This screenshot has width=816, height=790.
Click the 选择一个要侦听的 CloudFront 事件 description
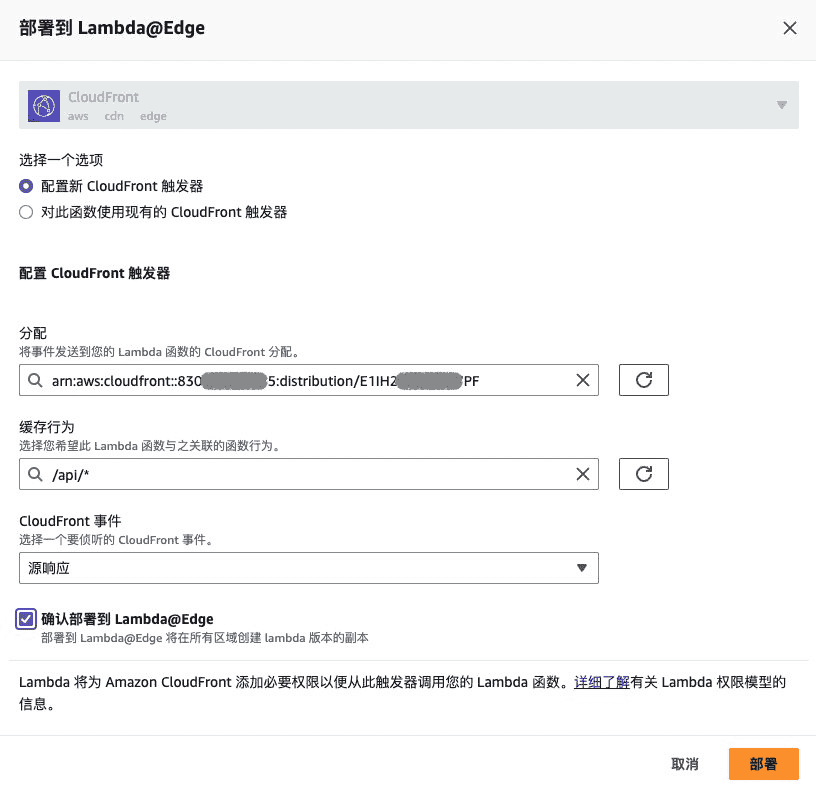[117, 540]
